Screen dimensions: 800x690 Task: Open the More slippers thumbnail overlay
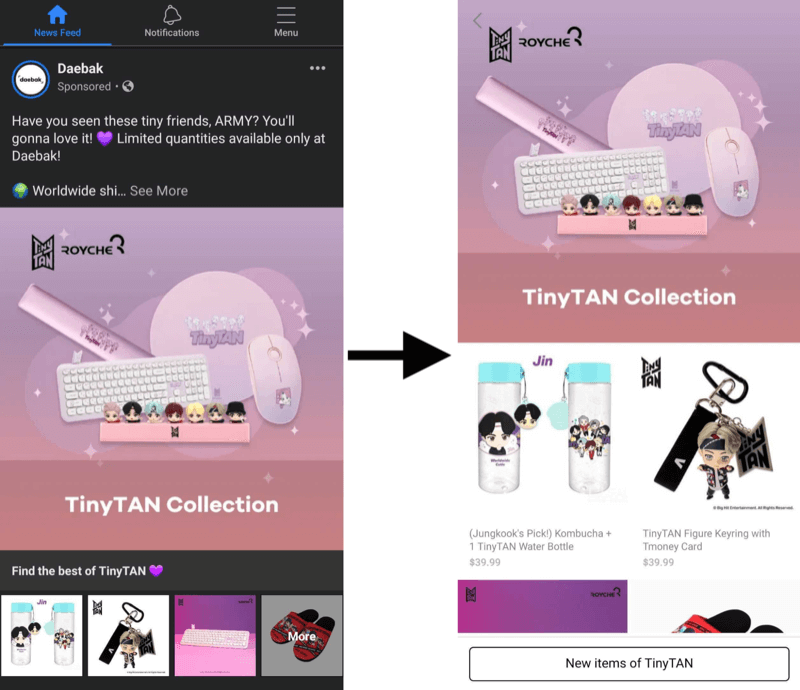pyautogui.click(x=302, y=635)
